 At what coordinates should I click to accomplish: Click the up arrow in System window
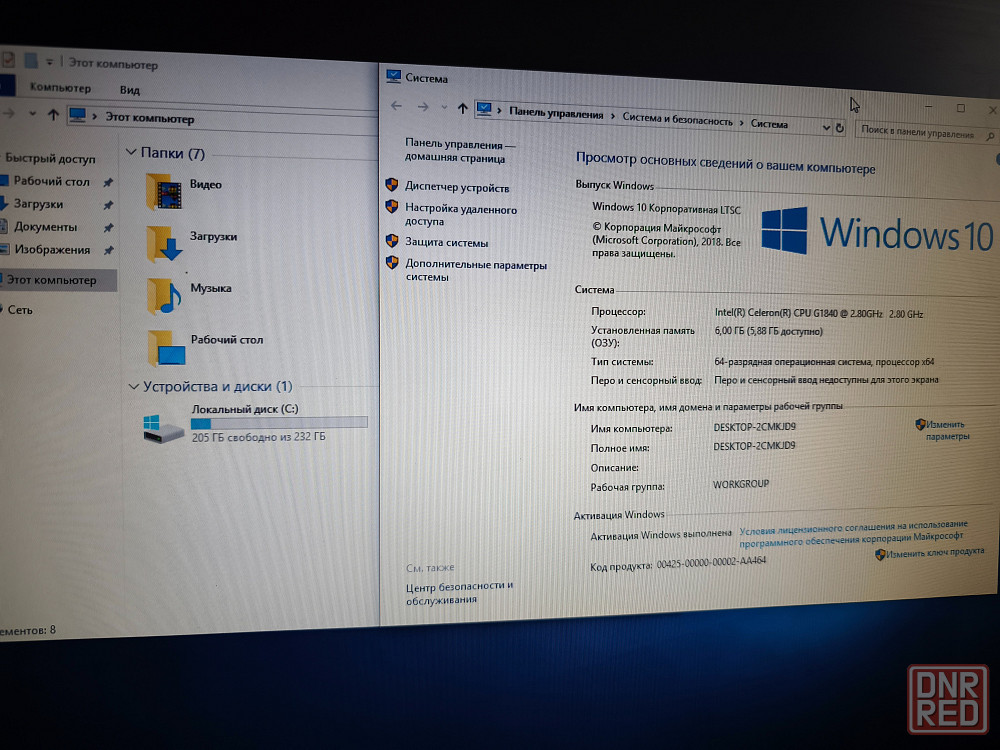462,108
